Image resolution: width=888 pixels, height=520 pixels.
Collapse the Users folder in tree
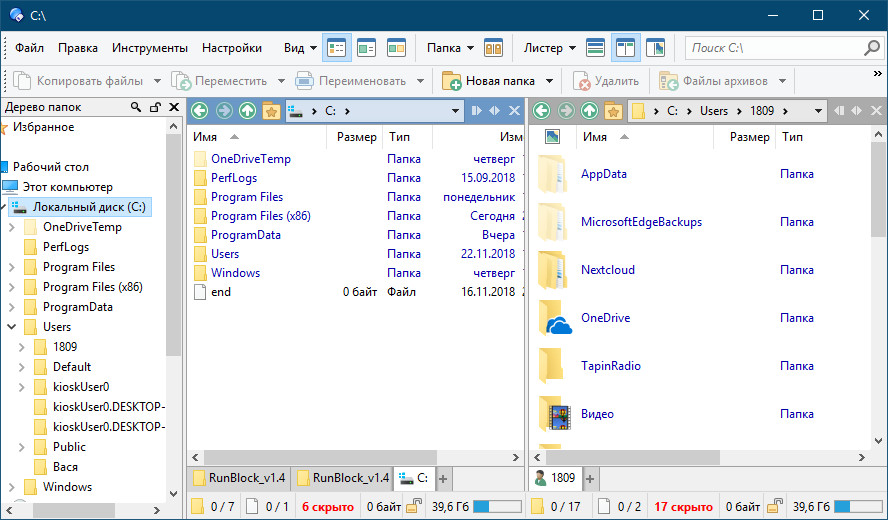[x=12, y=327]
